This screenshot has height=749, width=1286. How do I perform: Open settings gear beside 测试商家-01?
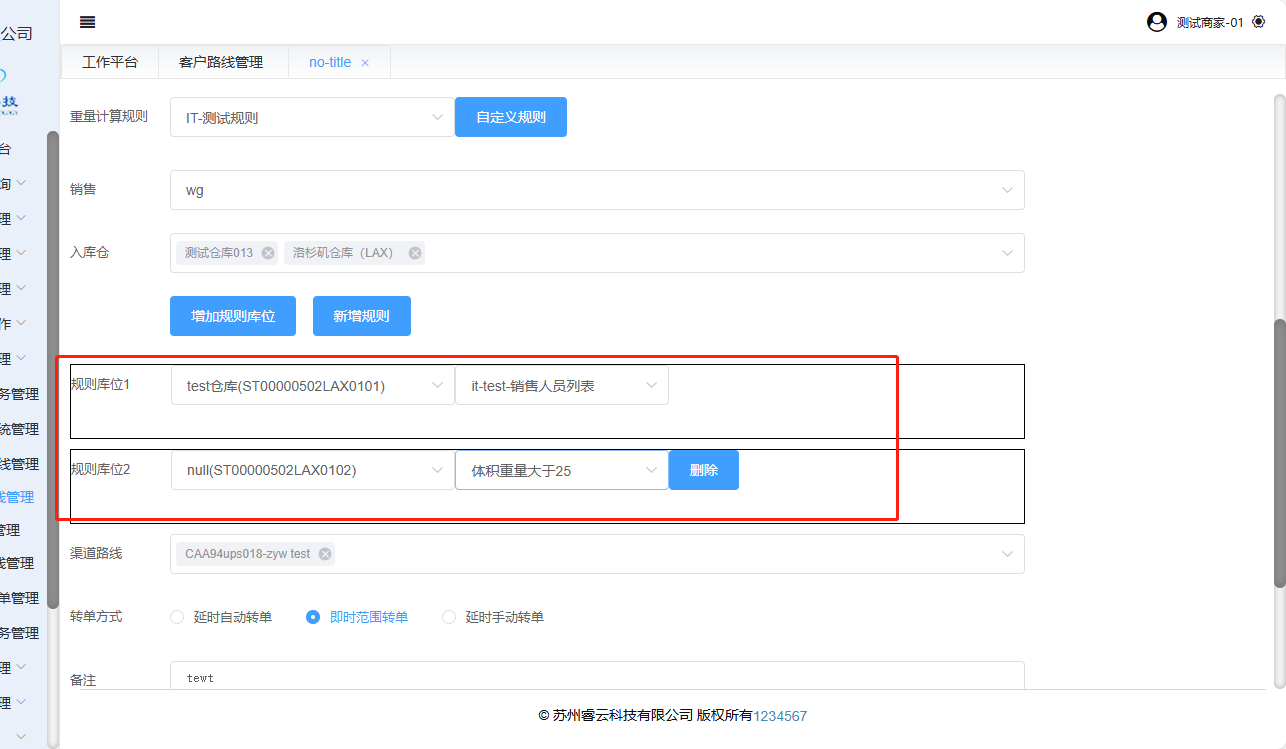click(x=1258, y=22)
